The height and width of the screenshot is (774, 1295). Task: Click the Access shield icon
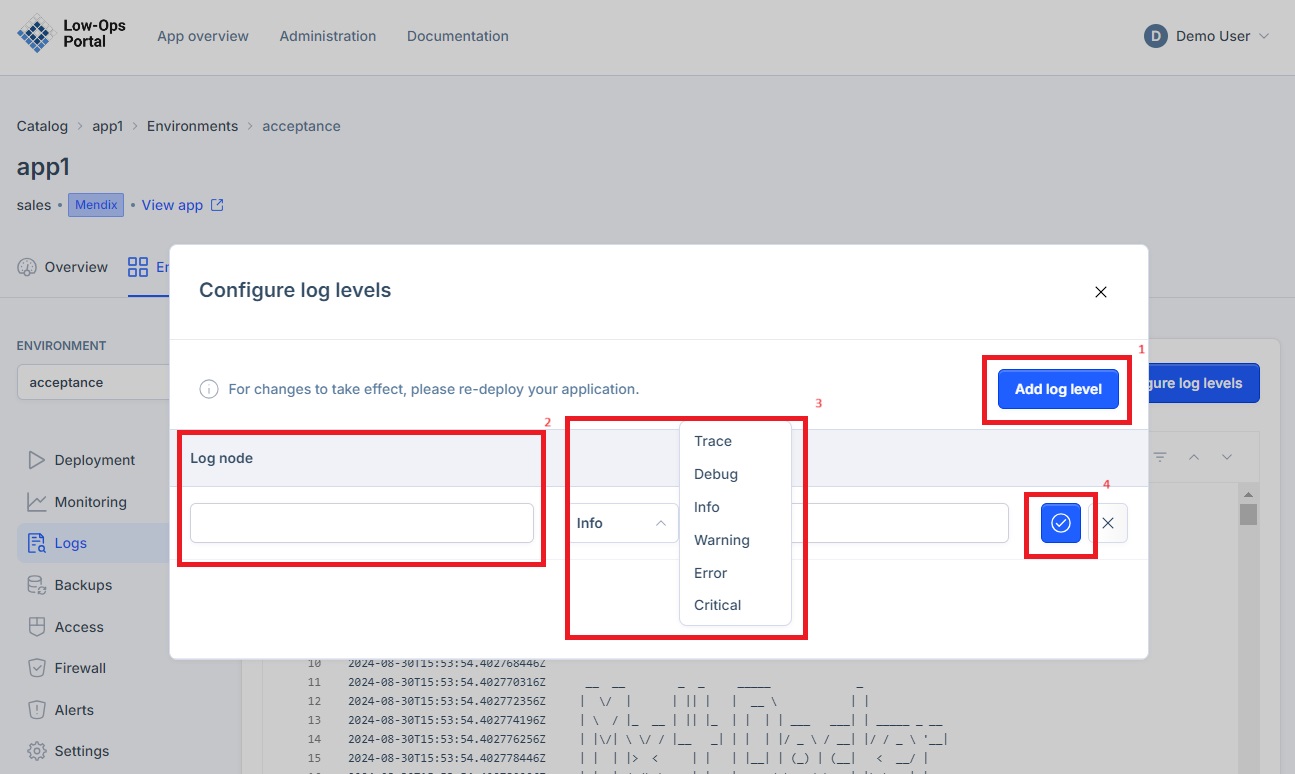(x=37, y=627)
